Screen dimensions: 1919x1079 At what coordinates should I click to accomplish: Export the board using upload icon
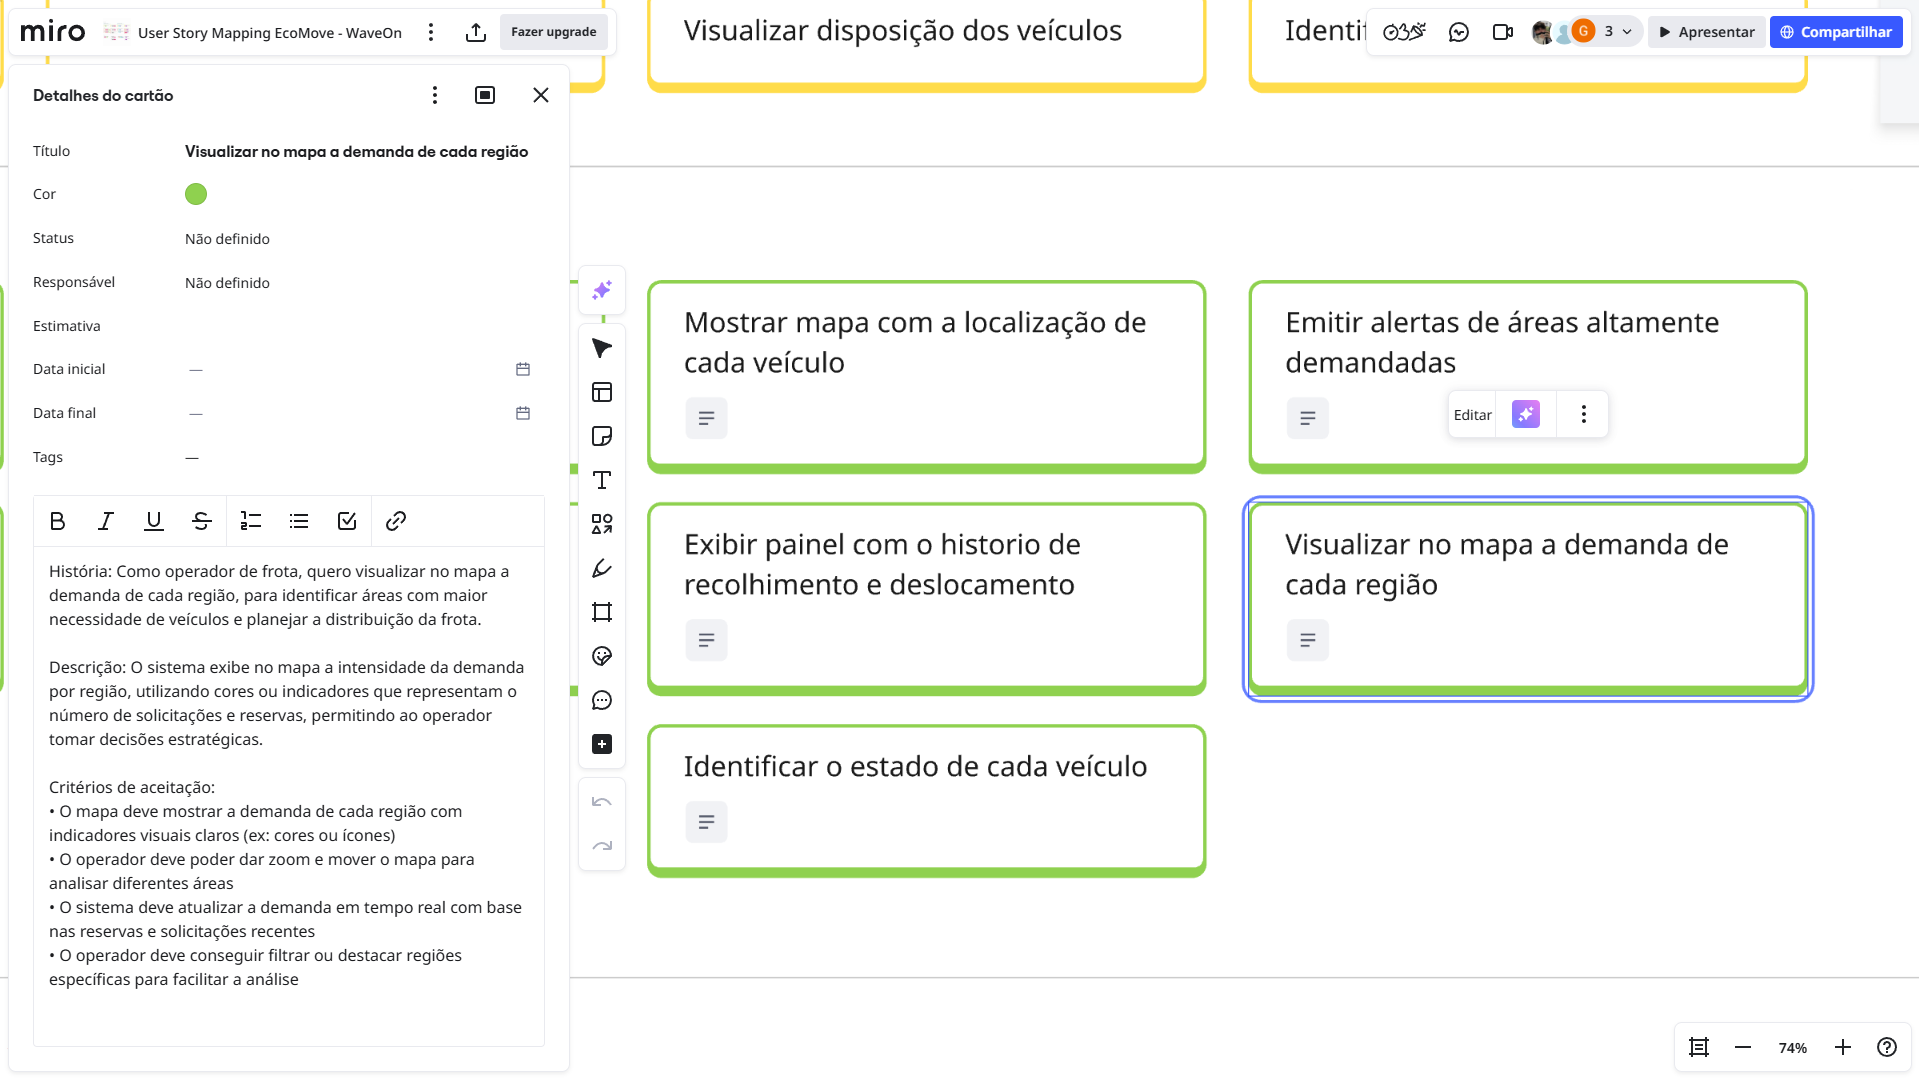[x=476, y=32]
